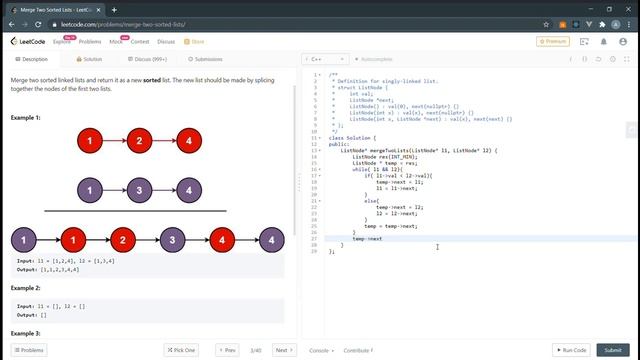
Task: Submit the solution
Action: point(613,350)
